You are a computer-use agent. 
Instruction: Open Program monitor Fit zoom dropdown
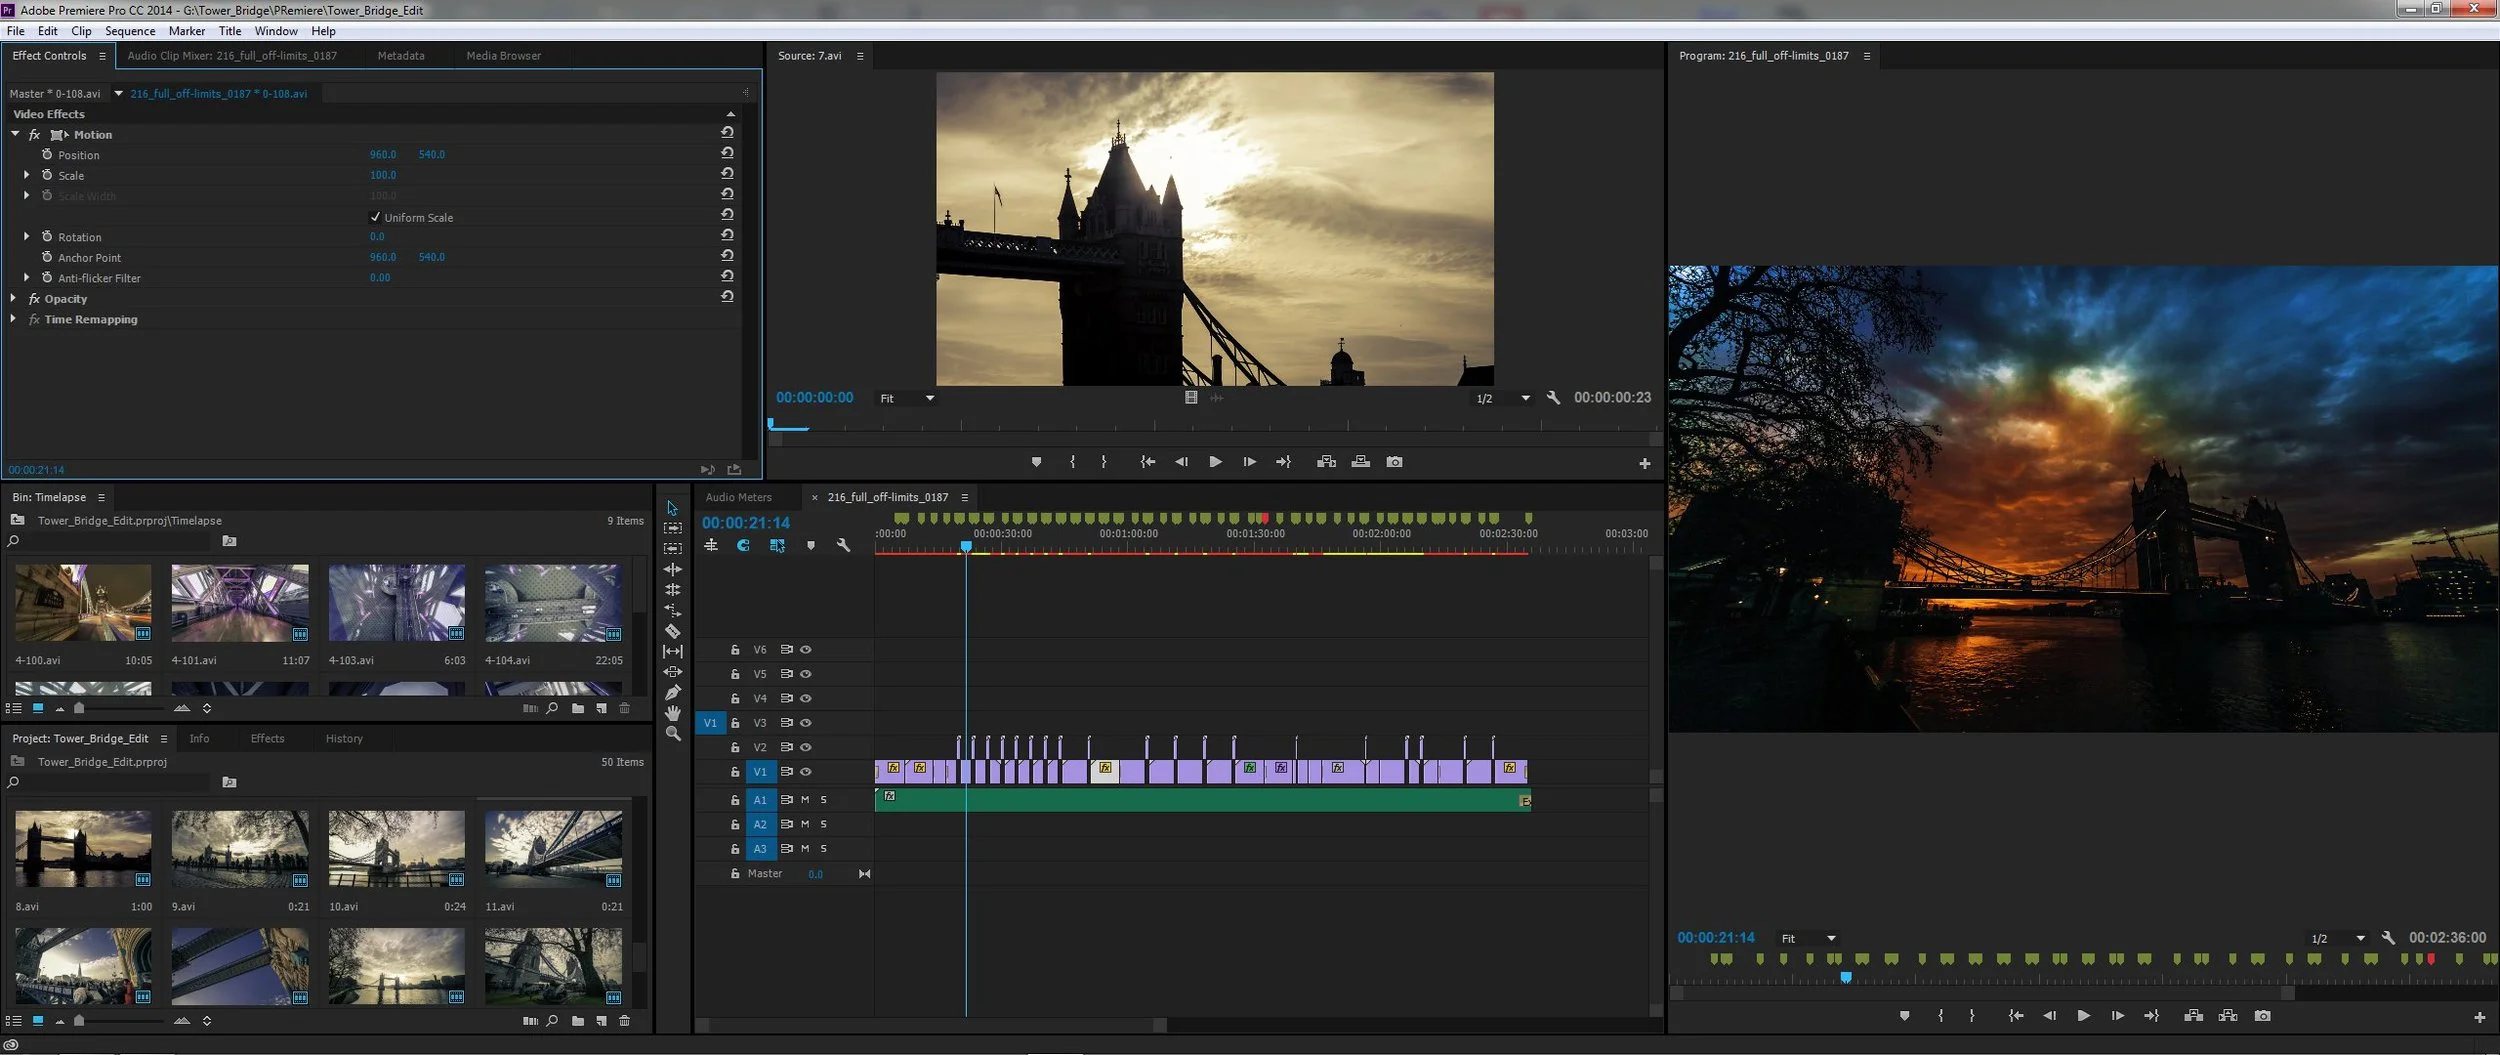pos(1809,939)
